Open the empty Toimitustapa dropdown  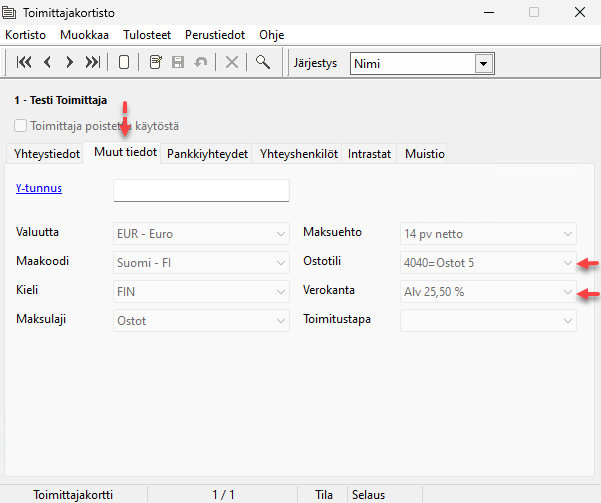pos(488,321)
